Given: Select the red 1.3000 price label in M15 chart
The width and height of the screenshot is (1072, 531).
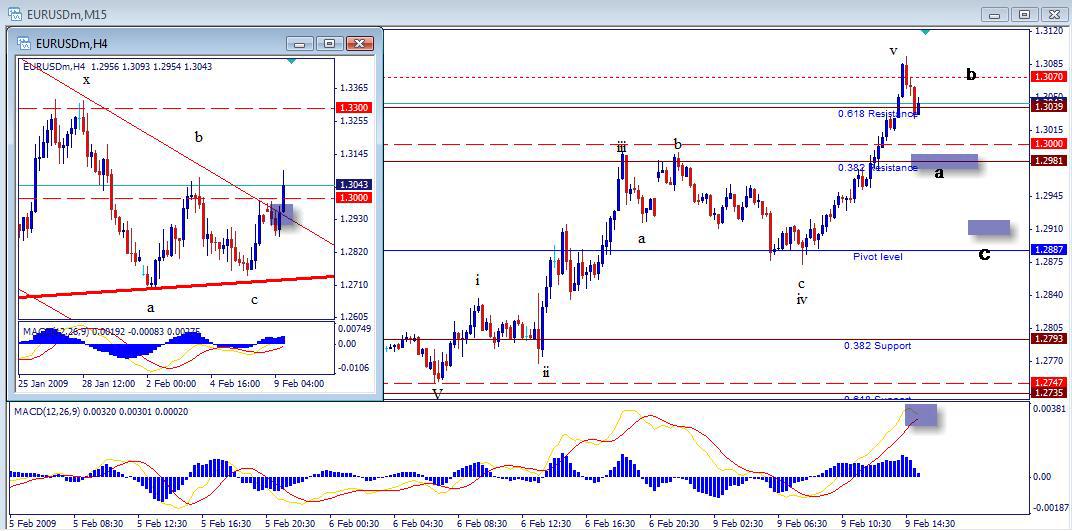Looking at the screenshot, I should click(x=1048, y=144).
